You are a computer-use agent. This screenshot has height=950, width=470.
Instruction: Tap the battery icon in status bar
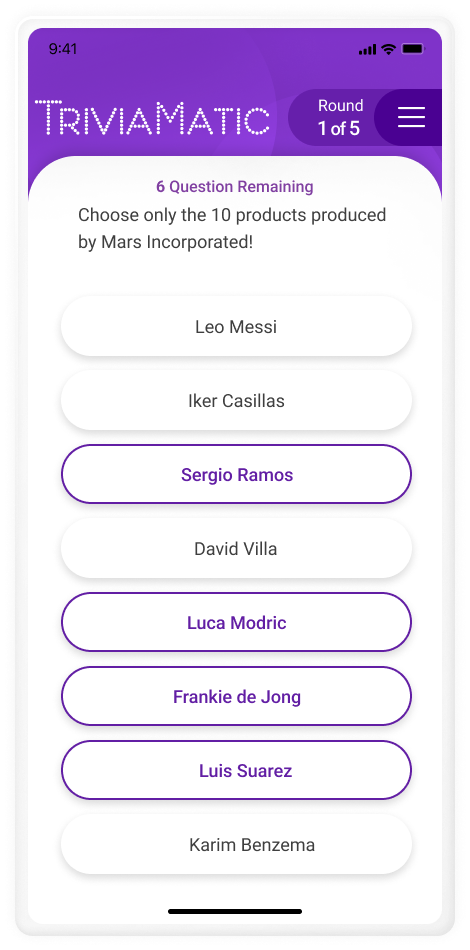click(414, 49)
